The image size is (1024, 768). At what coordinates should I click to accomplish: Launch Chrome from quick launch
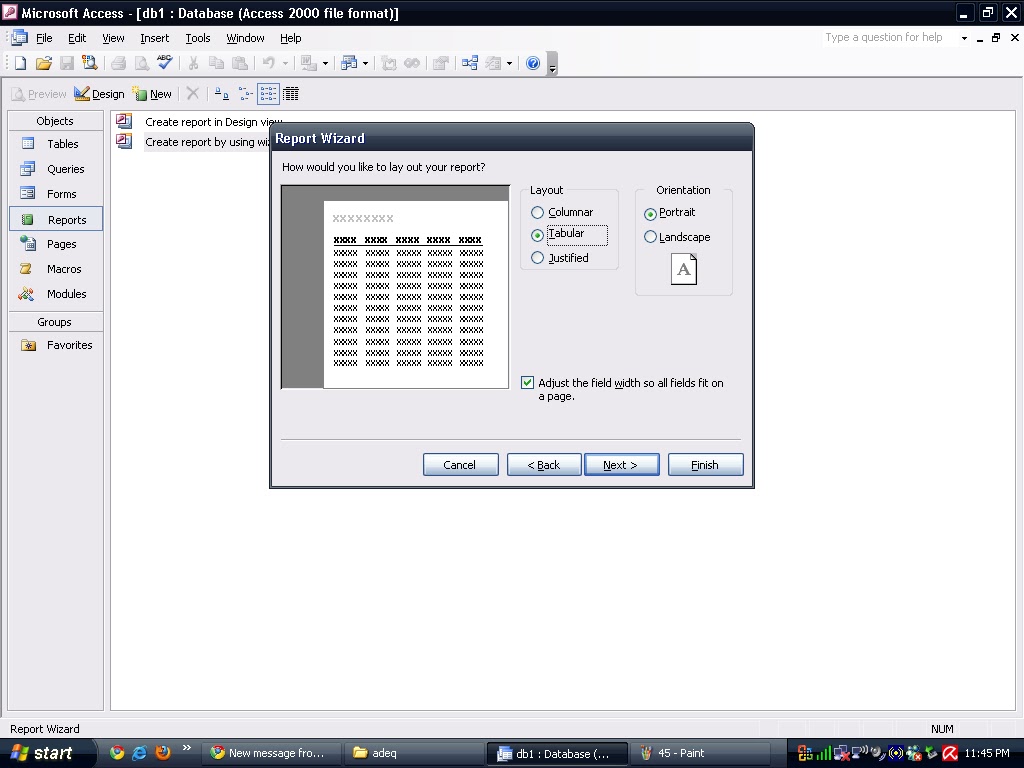[117, 752]
